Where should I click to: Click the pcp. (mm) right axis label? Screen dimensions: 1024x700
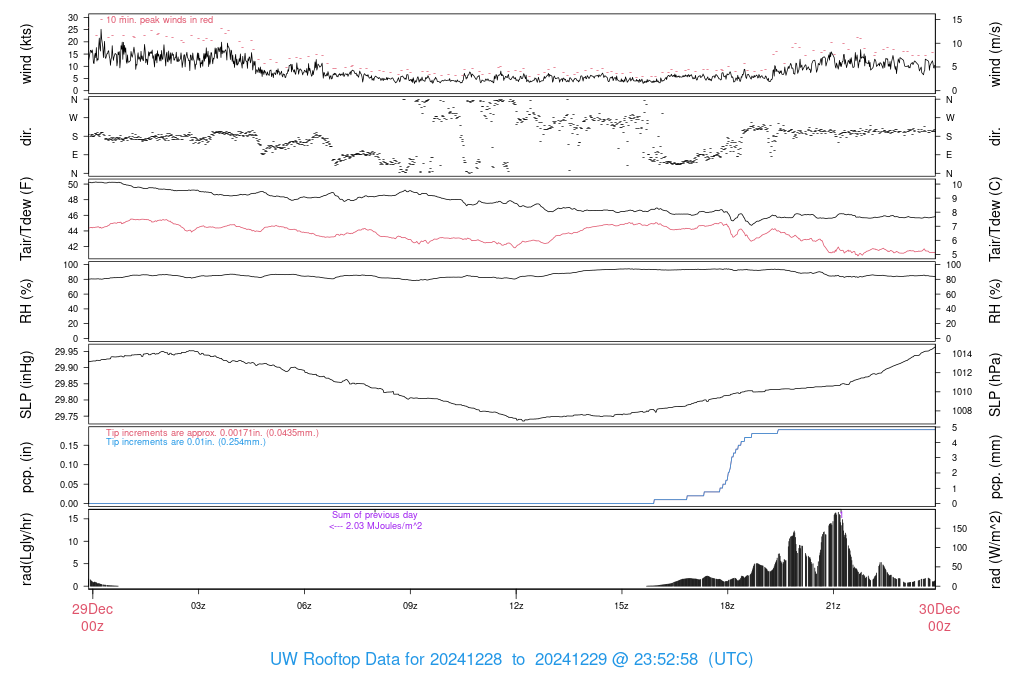point(997,467)
